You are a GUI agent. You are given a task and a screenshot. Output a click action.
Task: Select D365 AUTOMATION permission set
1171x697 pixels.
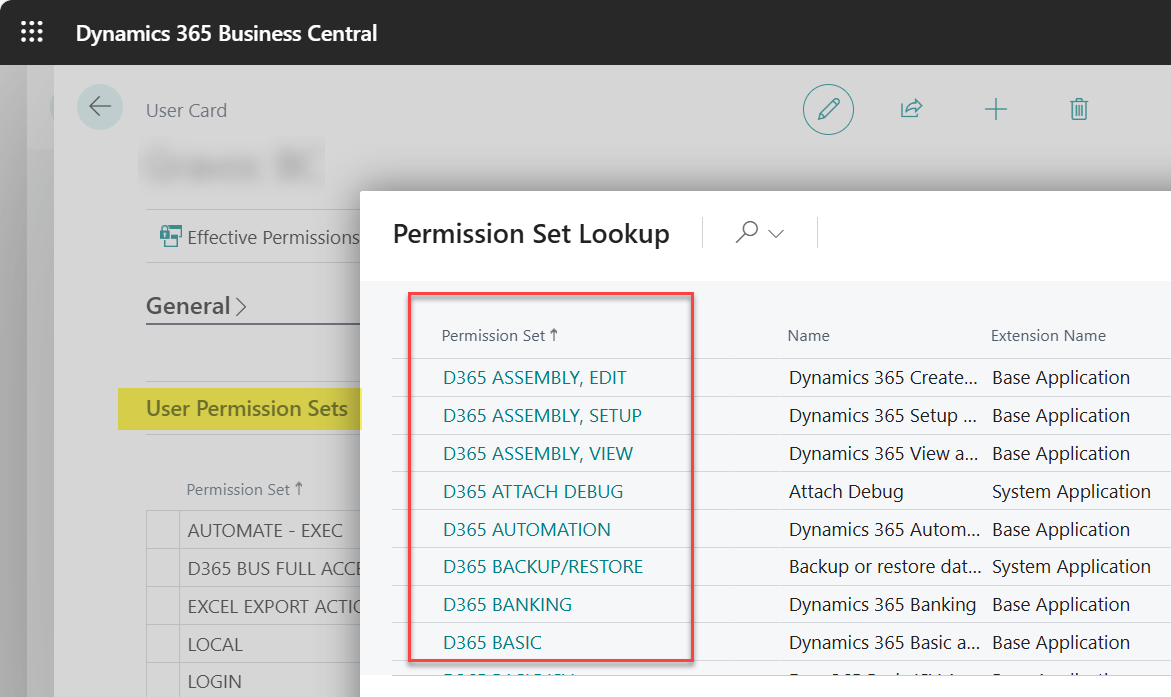coord(527,530)
